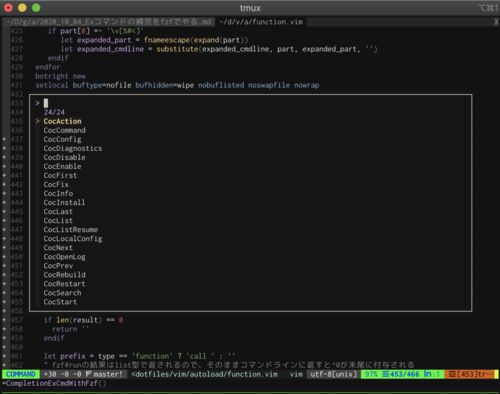This screenshot has height=394, width=500.
Task: Select CocFix entry
Action: click(56, 184)
